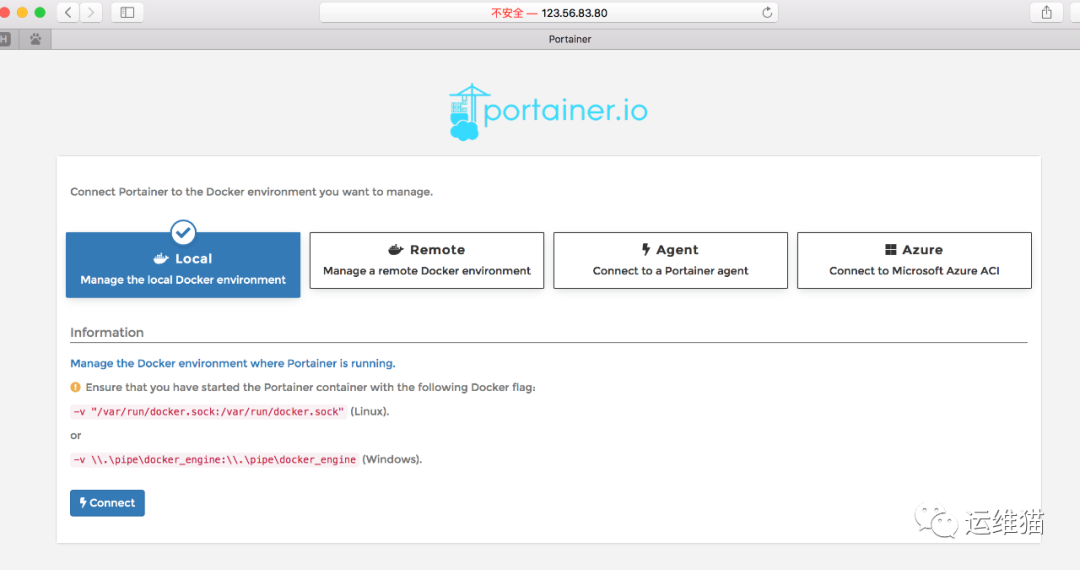Click the address bar showing 123.56.83.80
The image size is (1080, 570).
pos(549,12)
